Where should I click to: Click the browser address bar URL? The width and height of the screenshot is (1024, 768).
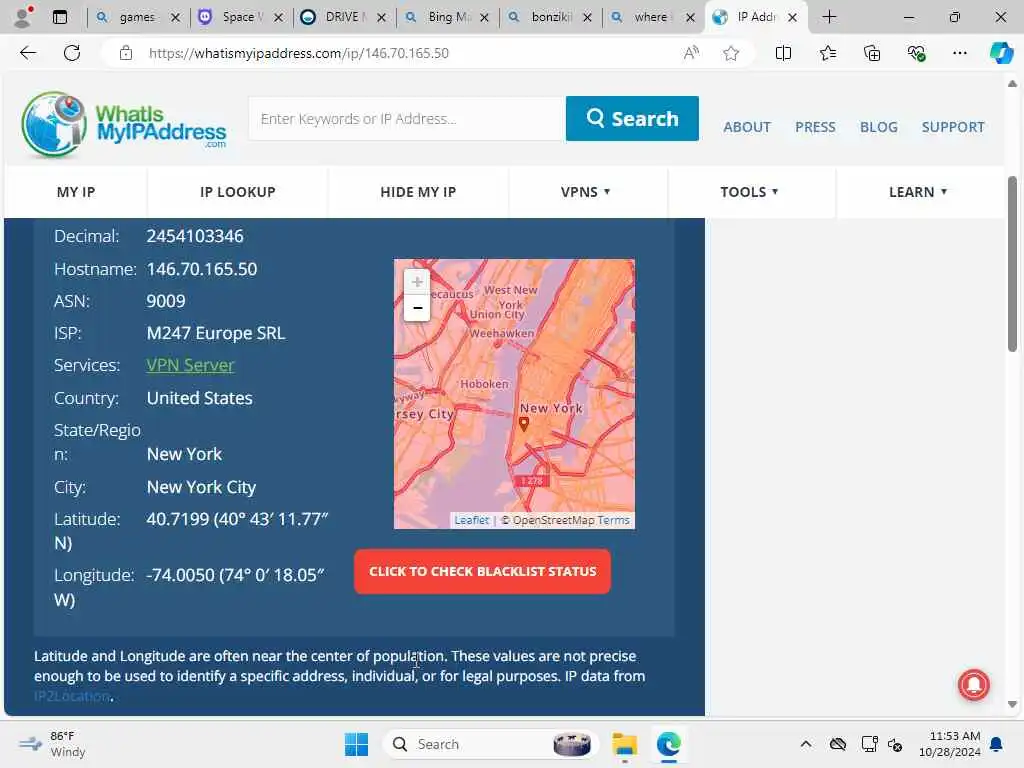click(298, 53)
